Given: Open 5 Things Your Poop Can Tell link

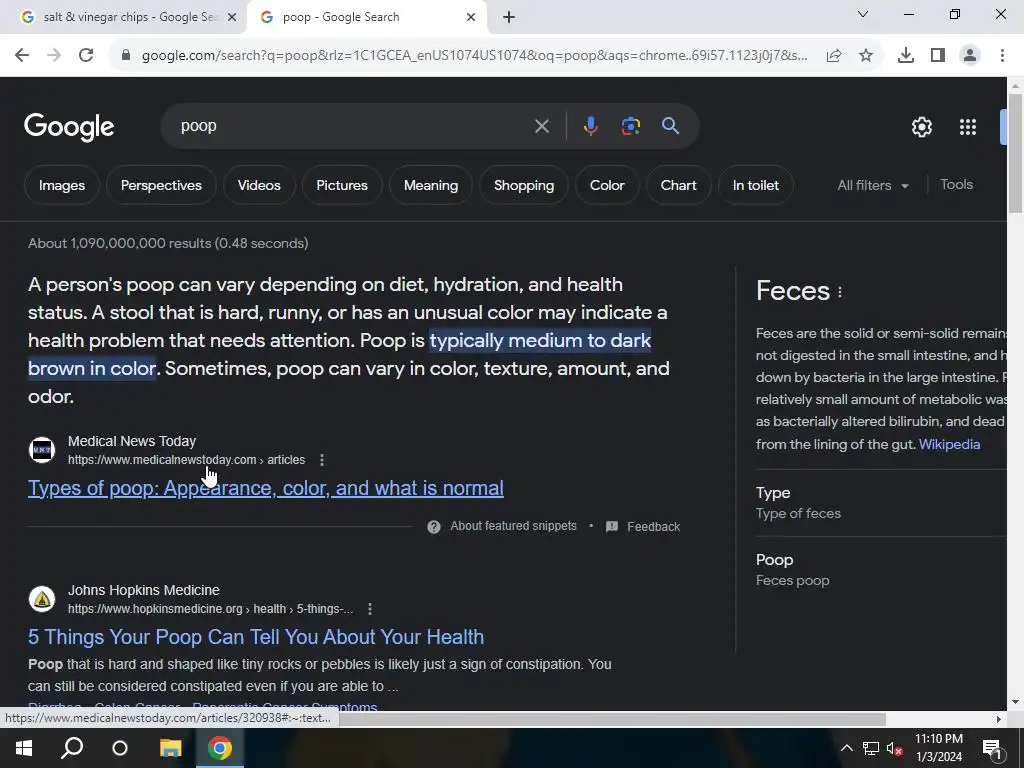Looking at the screenshot, I should click(x=256, y=637).
